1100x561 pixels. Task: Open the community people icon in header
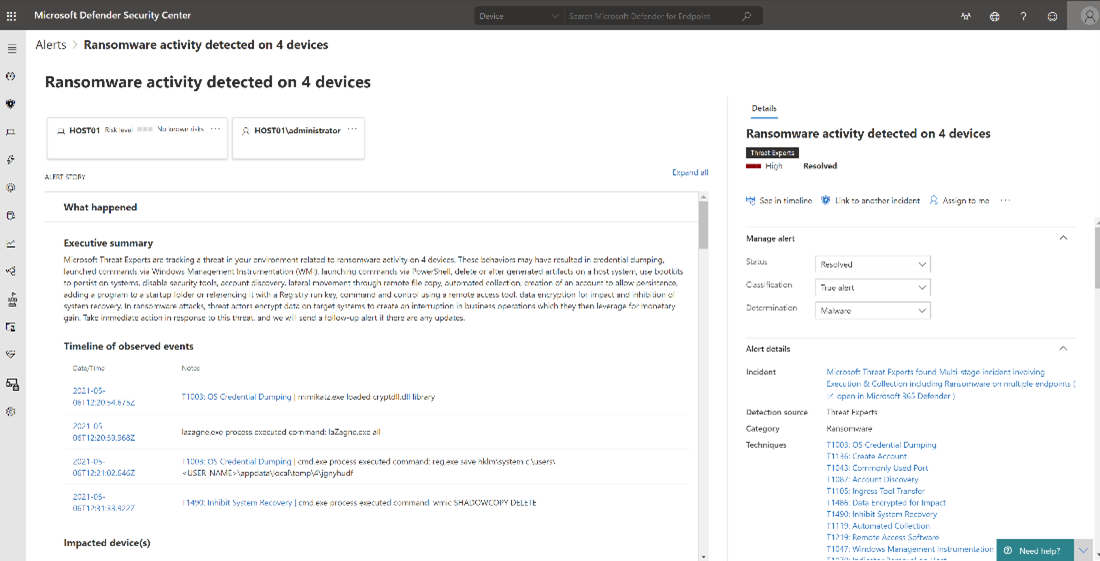(966, 16)
